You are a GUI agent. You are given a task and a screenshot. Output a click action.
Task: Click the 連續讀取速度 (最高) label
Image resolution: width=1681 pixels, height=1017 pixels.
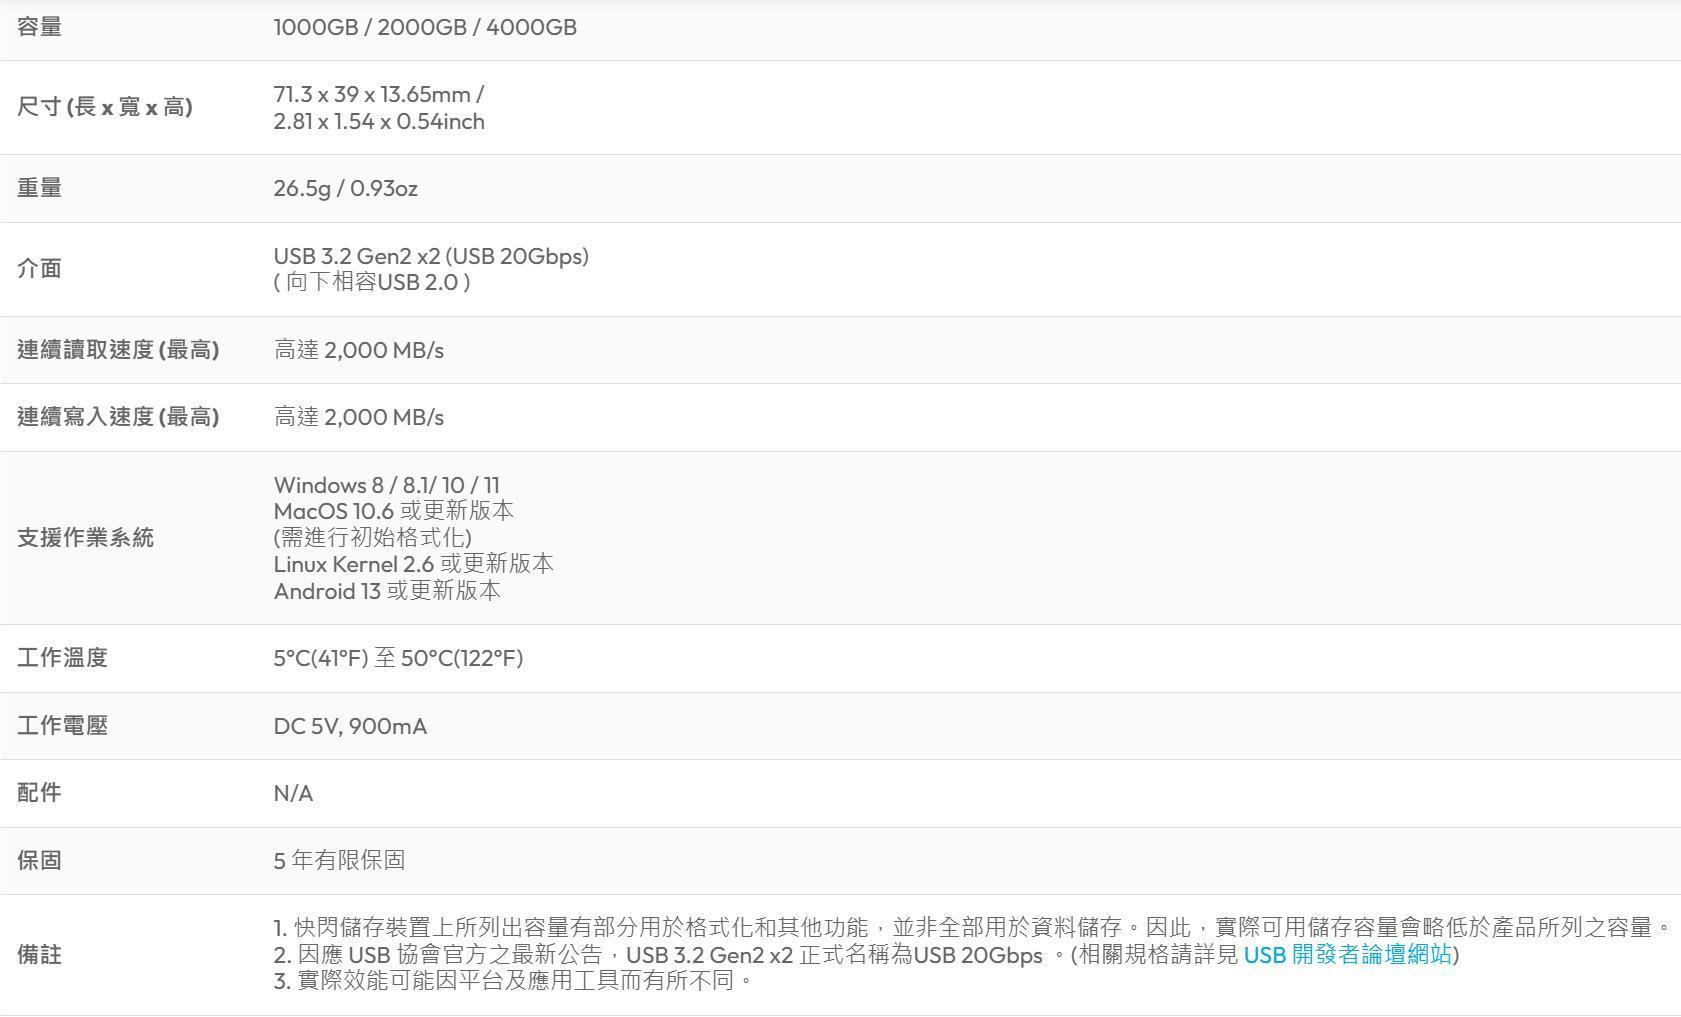coord(118,349)
